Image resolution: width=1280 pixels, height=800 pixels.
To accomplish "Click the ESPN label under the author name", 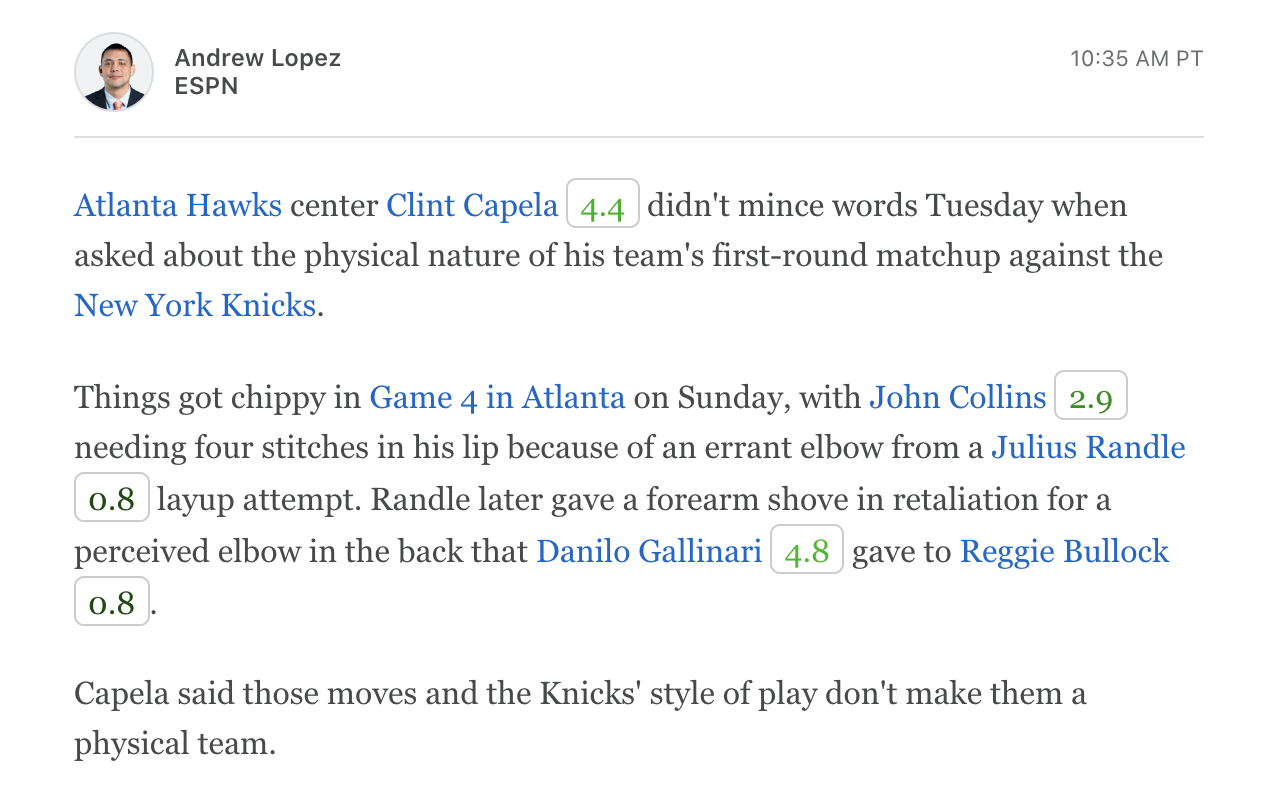I will point(206,86).
